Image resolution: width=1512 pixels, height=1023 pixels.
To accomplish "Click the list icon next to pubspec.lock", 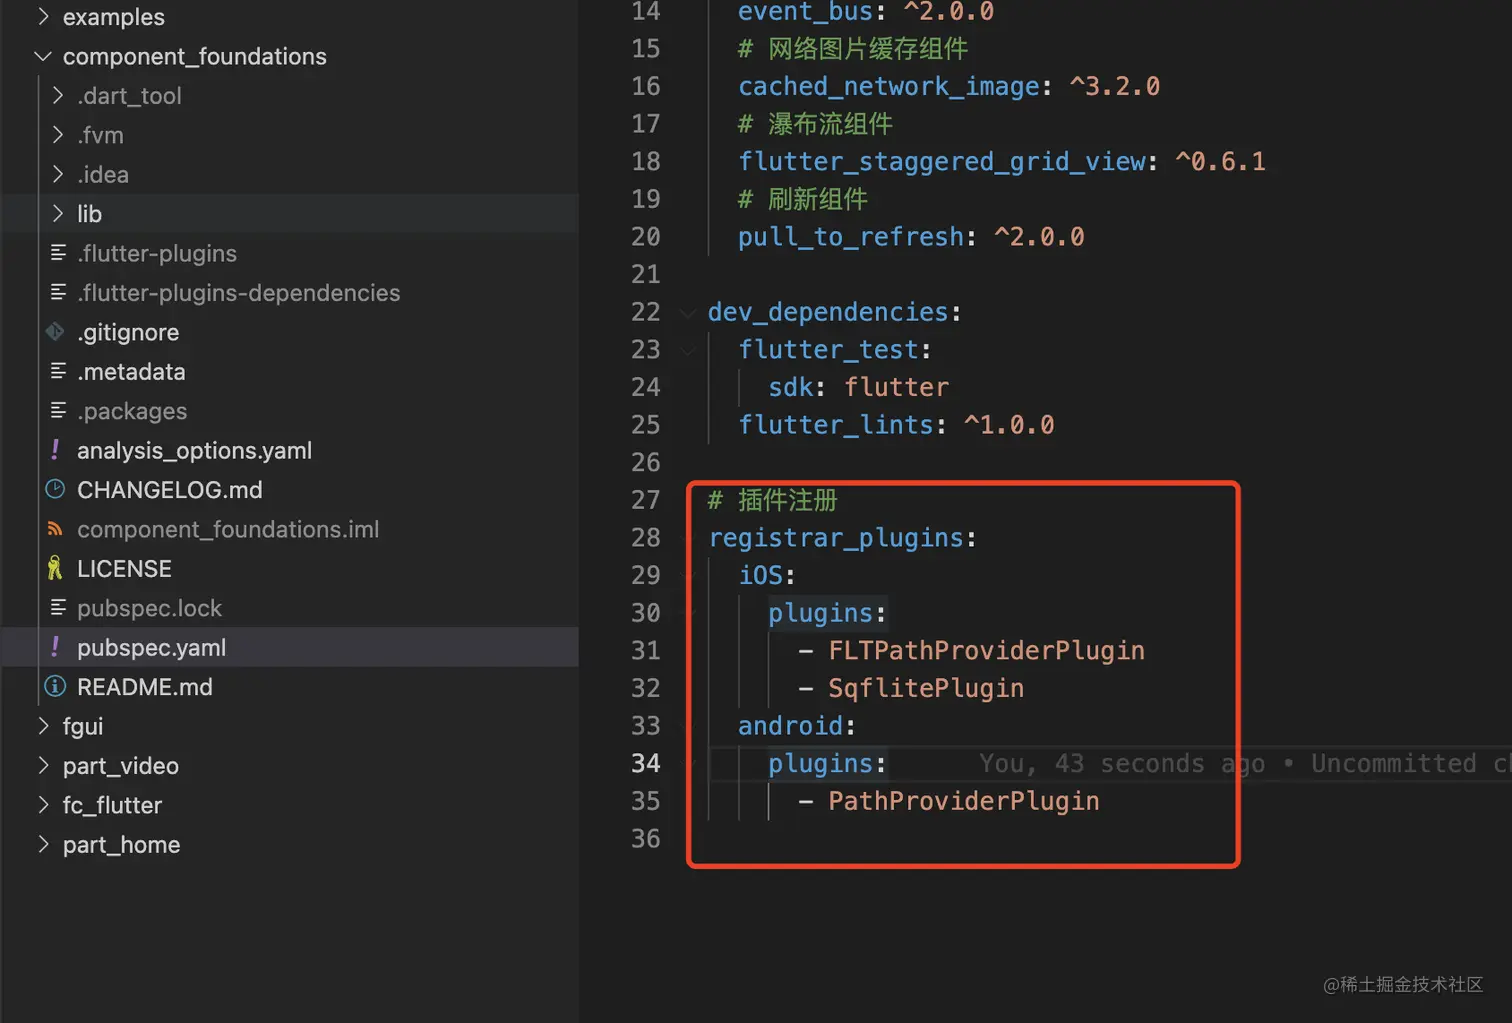I will [x=55, y=608].
